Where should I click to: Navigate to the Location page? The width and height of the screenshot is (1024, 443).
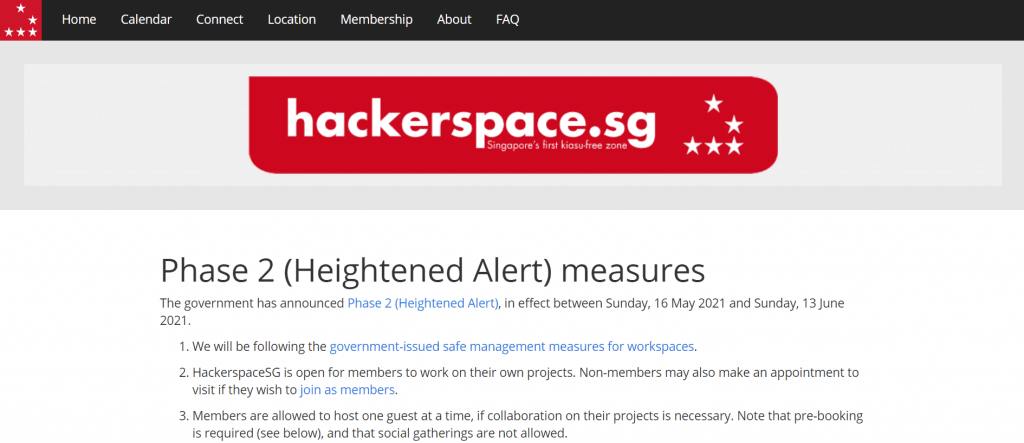(x=292, y=20)
